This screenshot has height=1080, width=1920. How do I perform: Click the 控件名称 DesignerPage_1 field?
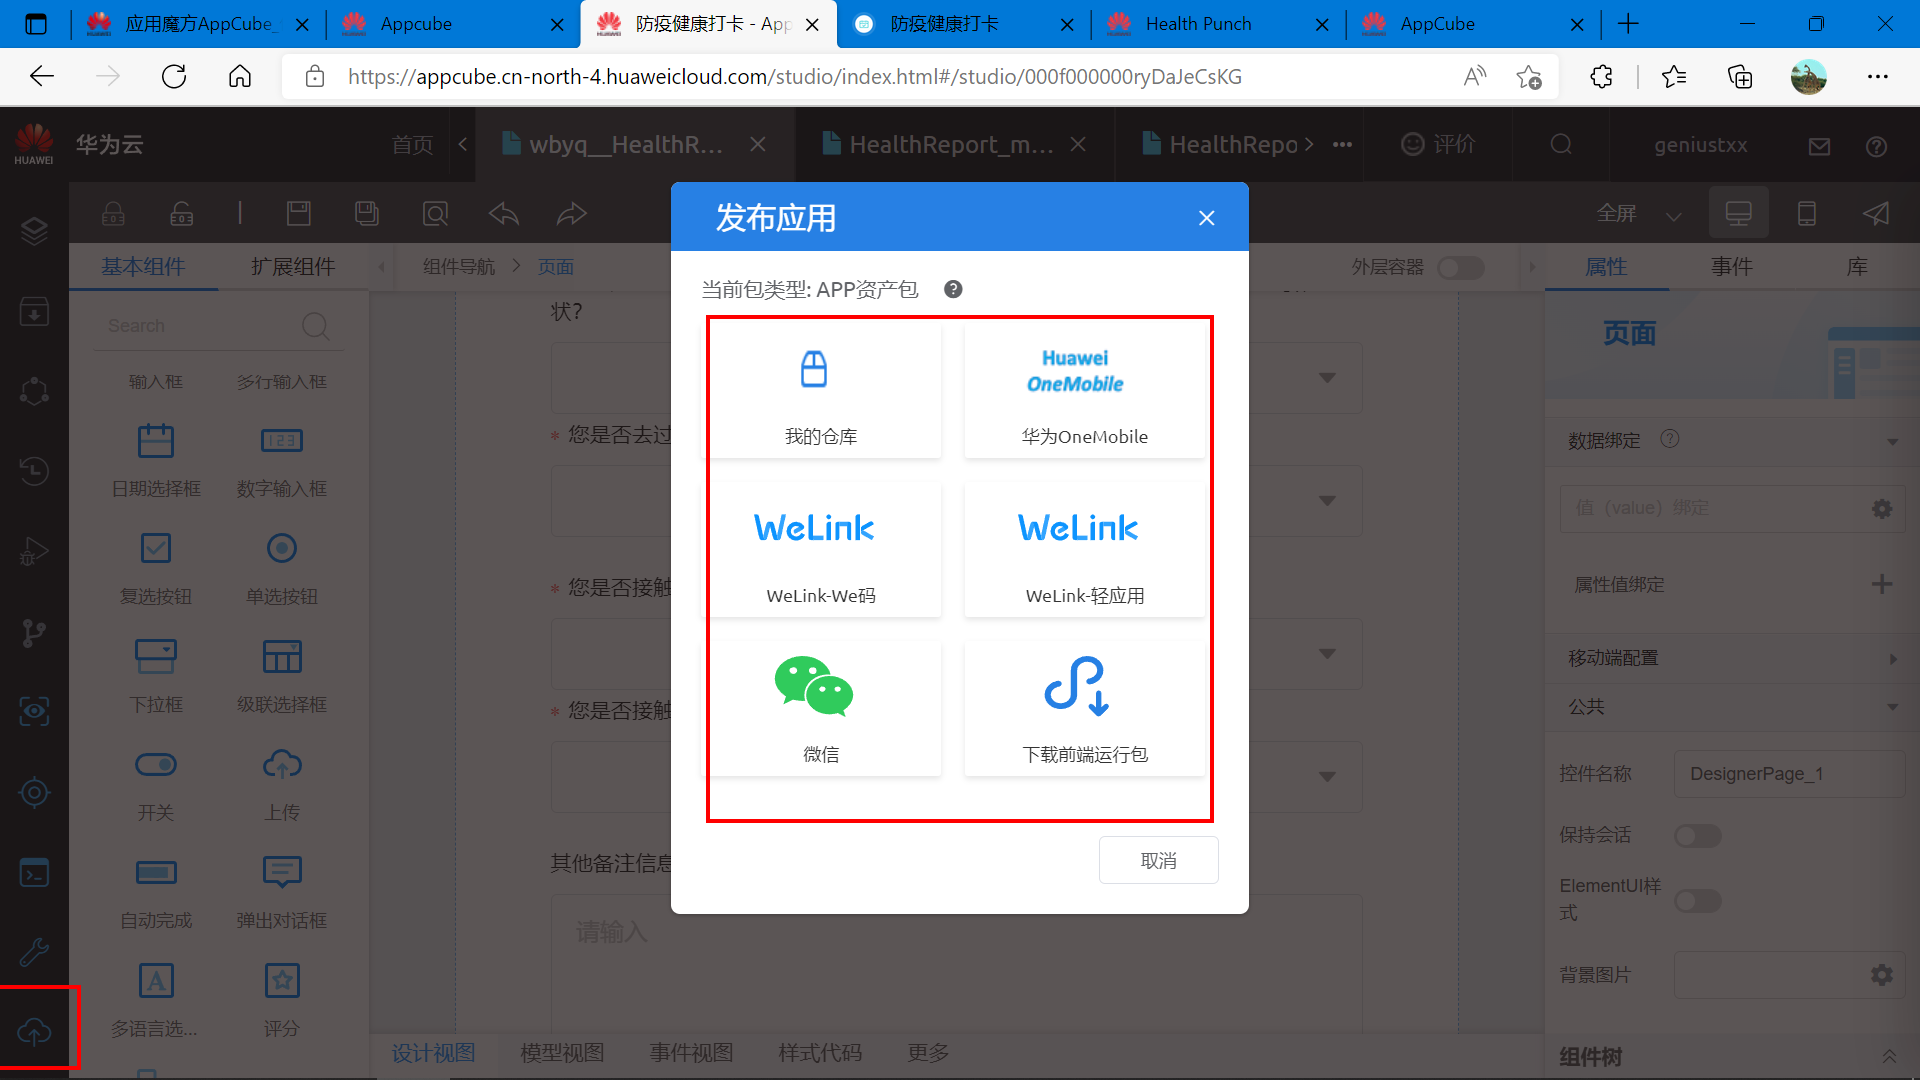[1787, 774]
